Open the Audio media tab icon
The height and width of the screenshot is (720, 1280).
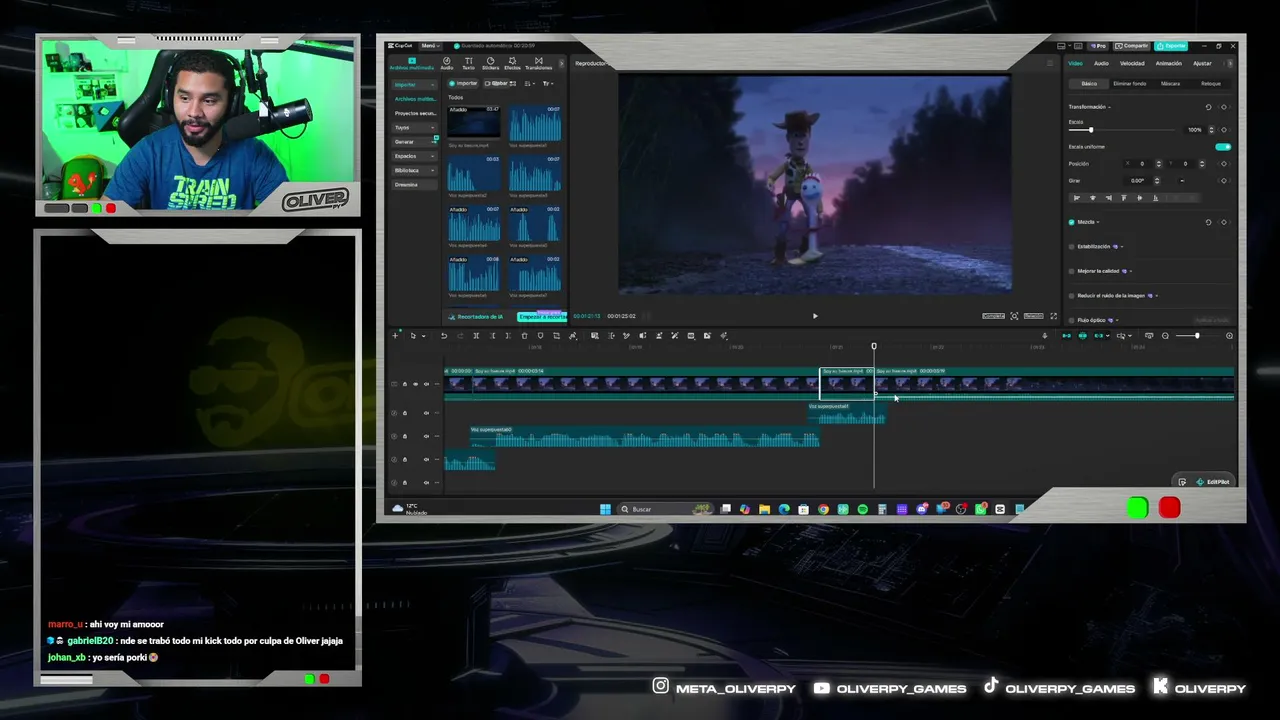coord(447,63)
